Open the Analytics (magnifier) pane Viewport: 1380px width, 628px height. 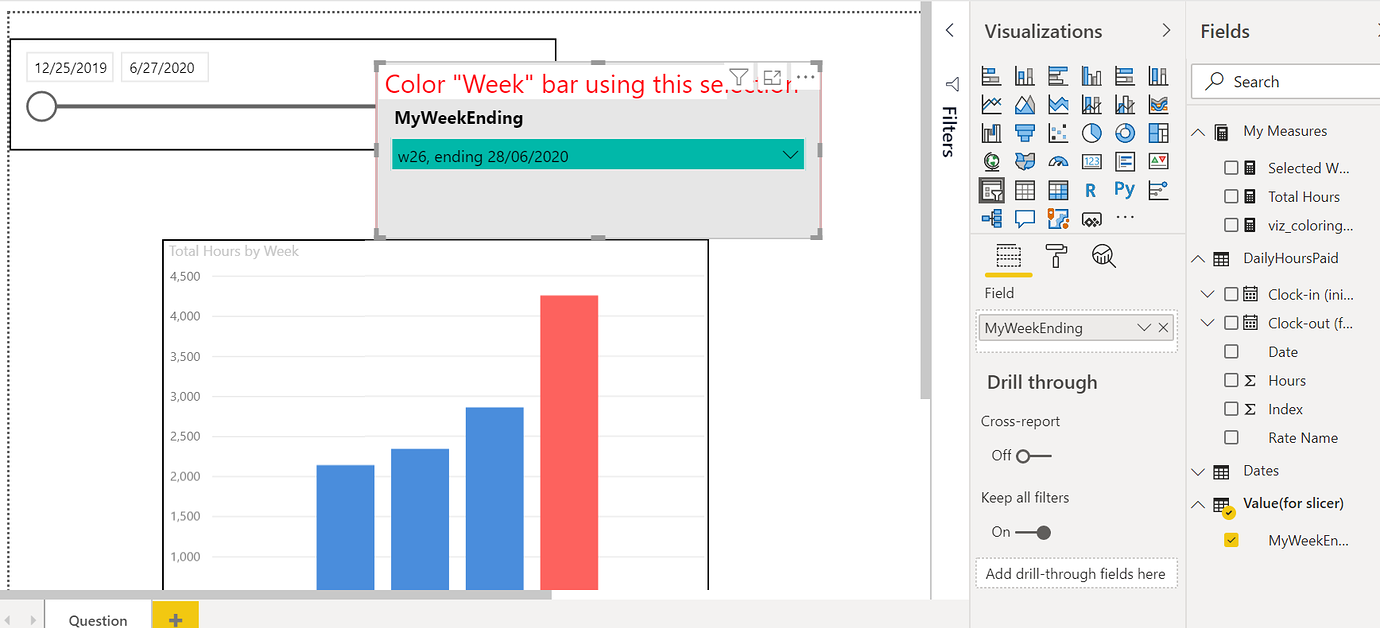1103,258
